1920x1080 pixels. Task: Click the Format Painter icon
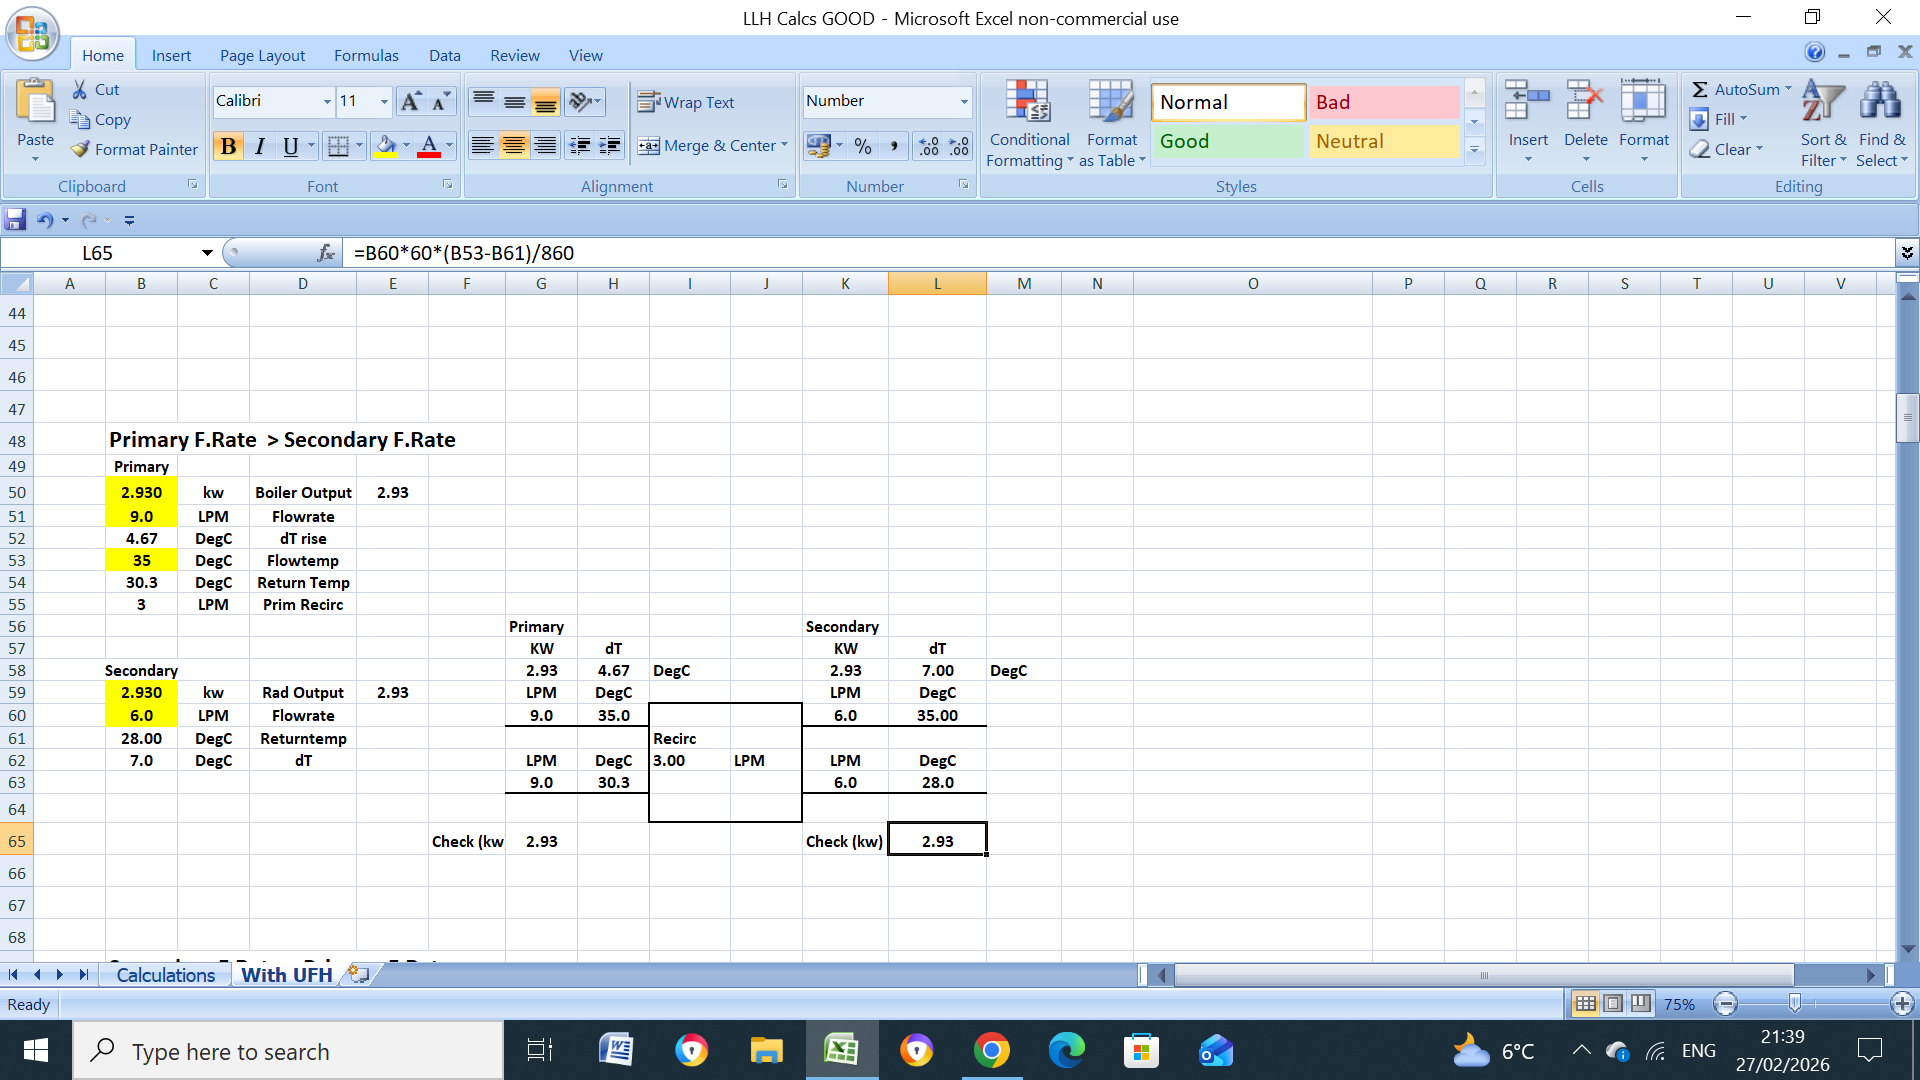(x=81, y=149)
